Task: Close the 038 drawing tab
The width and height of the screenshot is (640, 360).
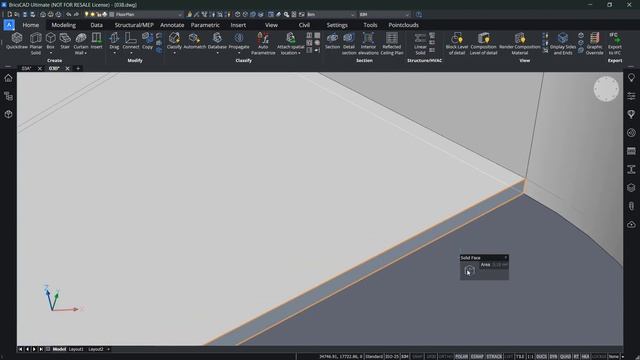Action: 67,69
